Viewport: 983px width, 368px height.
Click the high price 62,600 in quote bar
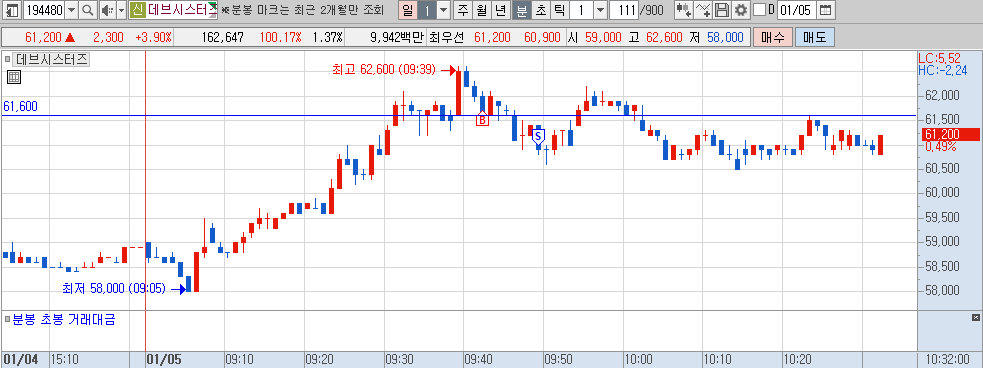tap(664, 37)
